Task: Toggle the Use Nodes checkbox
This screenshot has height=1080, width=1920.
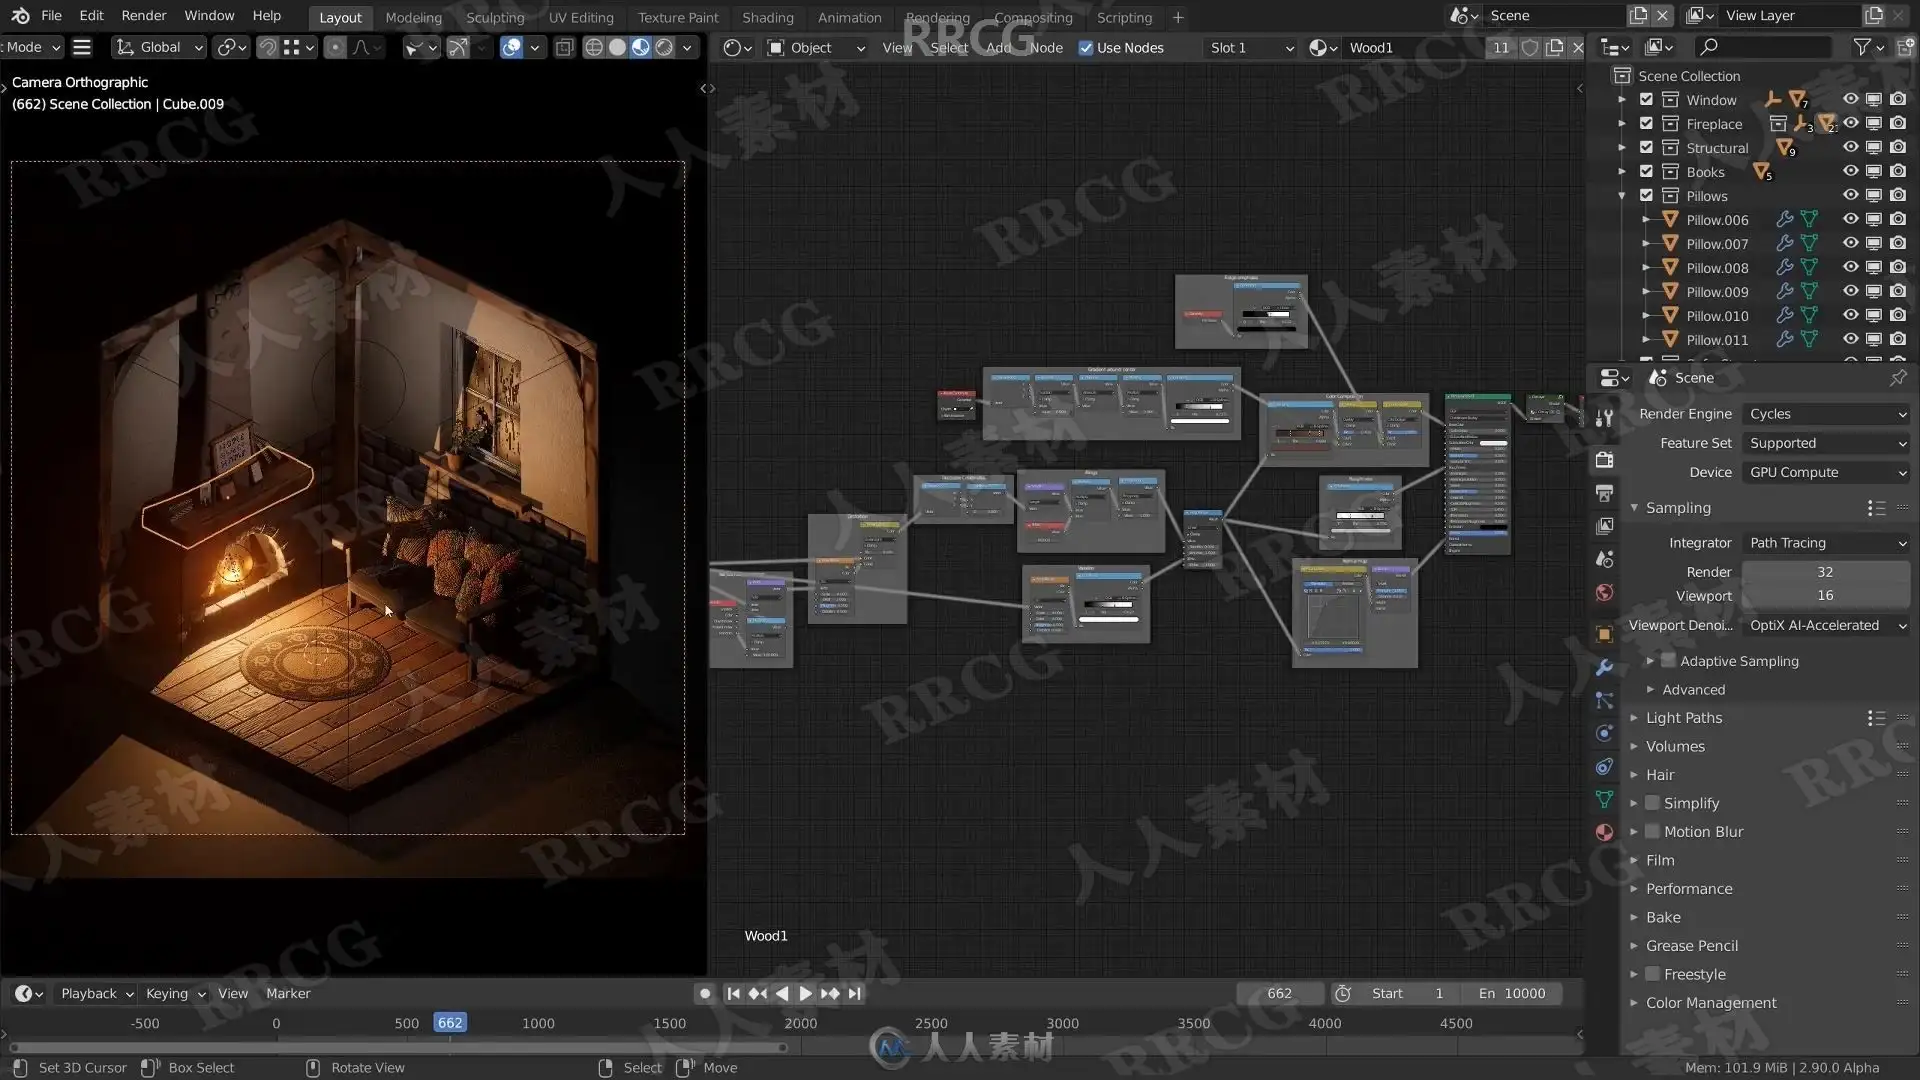Action: (1086, 48)
